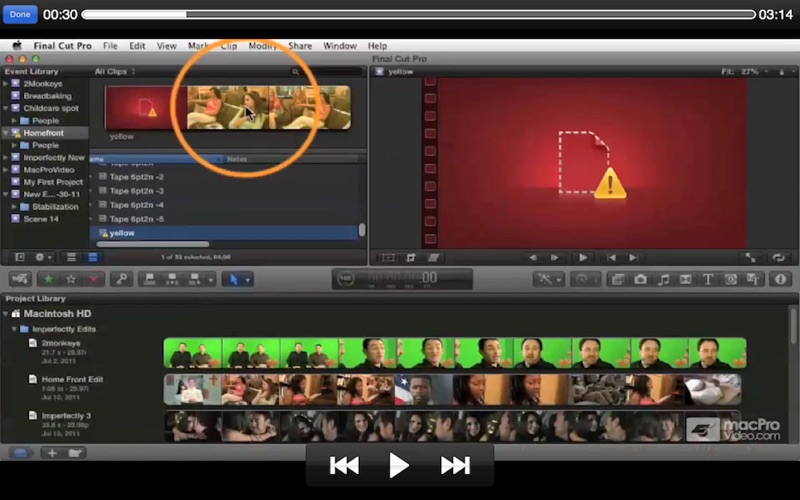Click the Done button on the video player
Viewport: 800px width, 500px height.
[x=20, y=14]
